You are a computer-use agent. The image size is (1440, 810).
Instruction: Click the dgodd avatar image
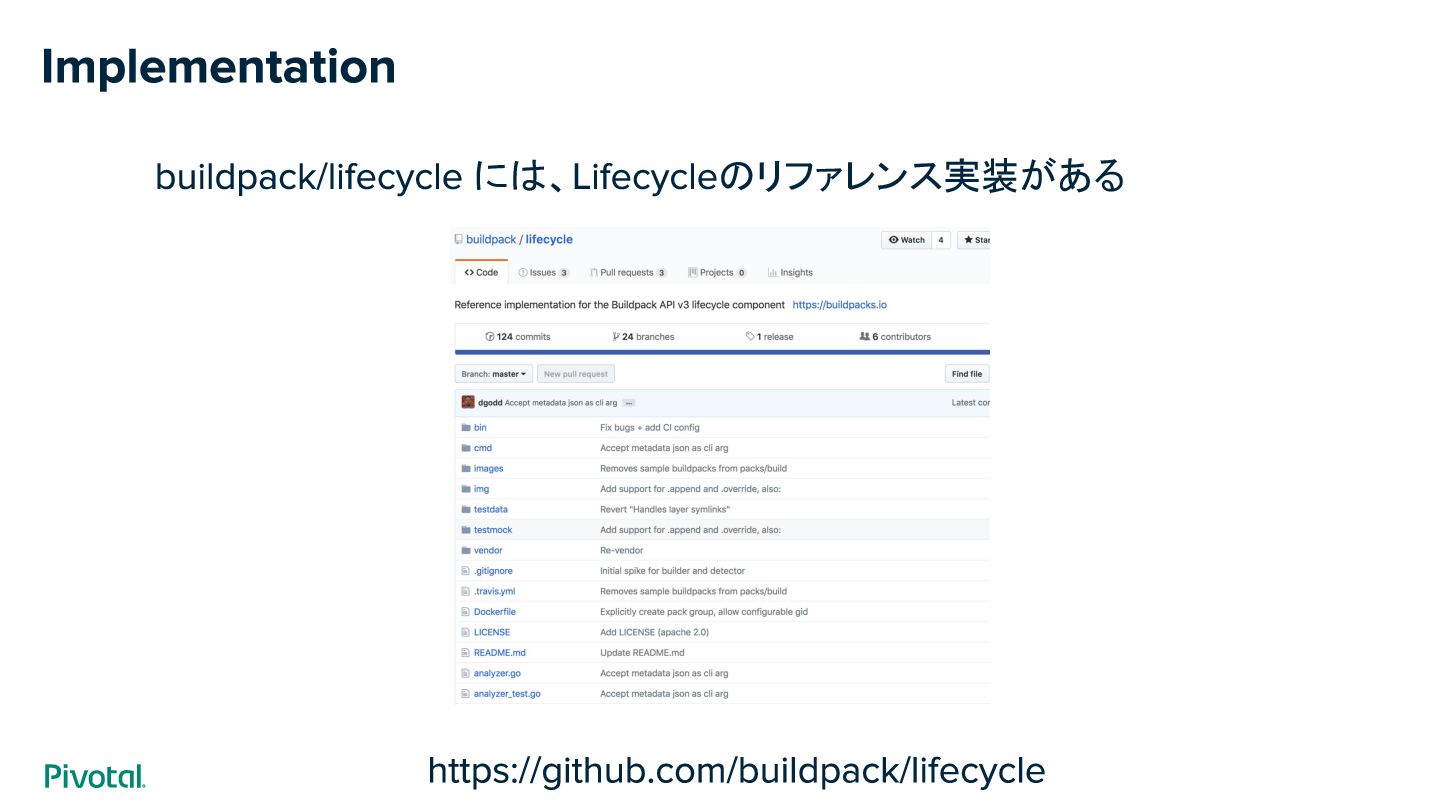[468, 402]
